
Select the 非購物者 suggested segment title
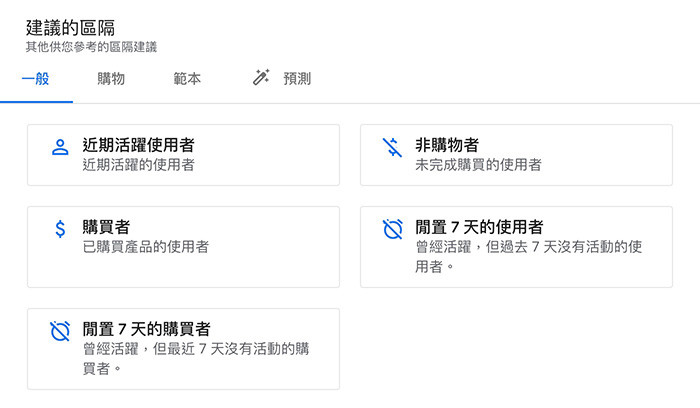[x=447, y=145]
